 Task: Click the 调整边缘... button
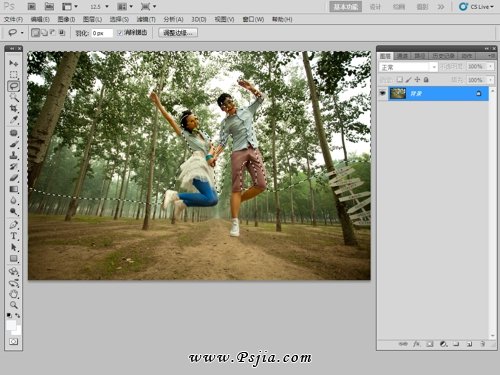click(x=178, y=33)
